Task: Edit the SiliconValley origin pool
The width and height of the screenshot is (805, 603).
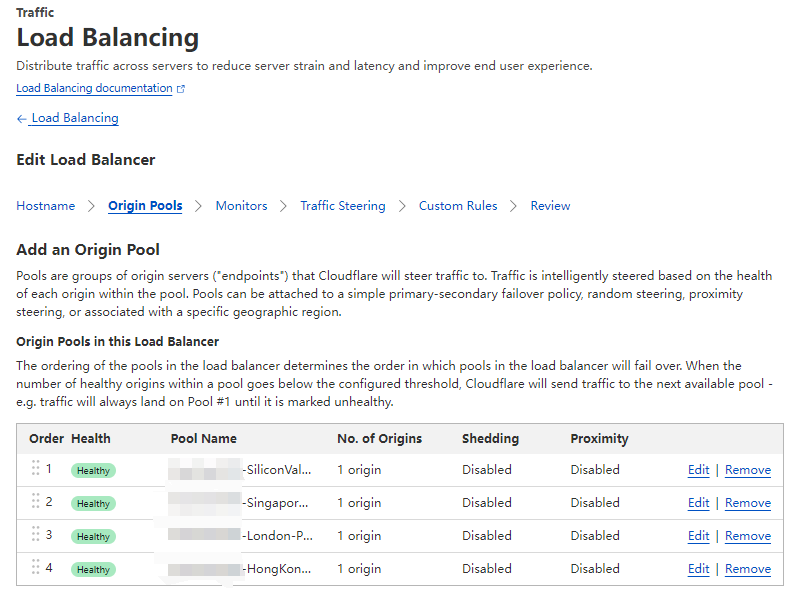Action: coord(698,470)
